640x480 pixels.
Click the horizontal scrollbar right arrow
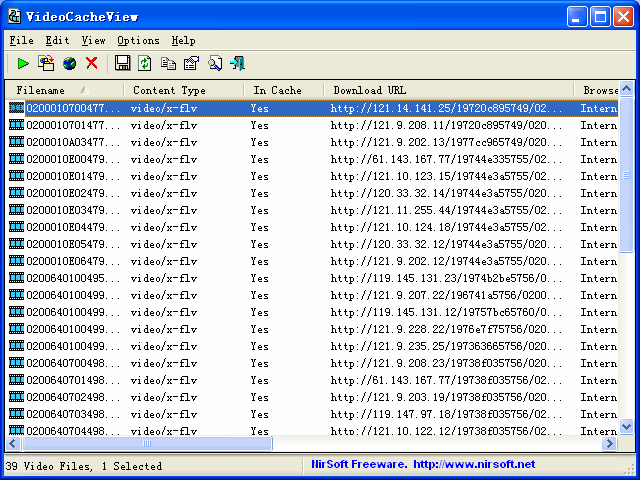pyautogui.click(x=611, y=444)
